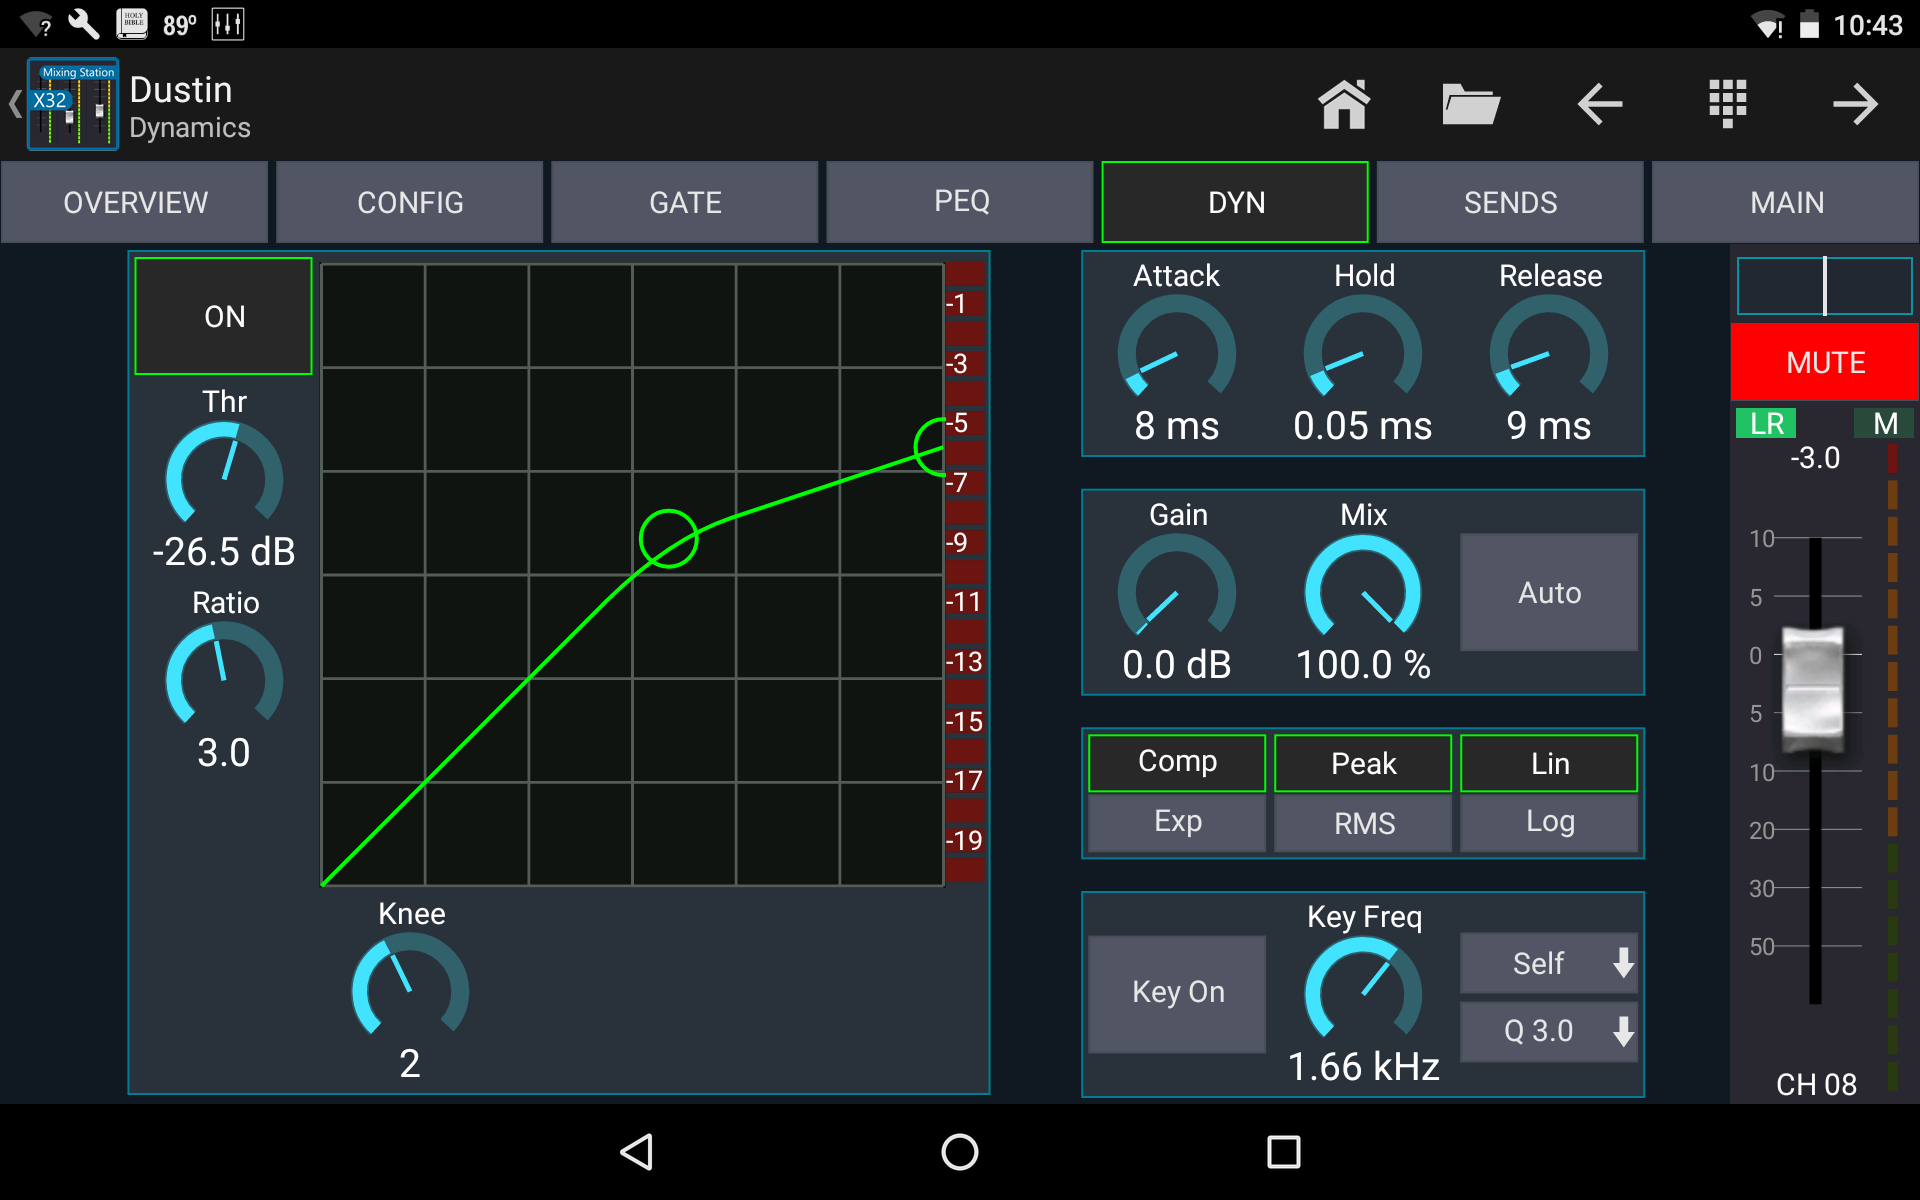
Task: Open the Q 3.0 dropdown
Action: pyautogui.click(x=1549, y=1031)
